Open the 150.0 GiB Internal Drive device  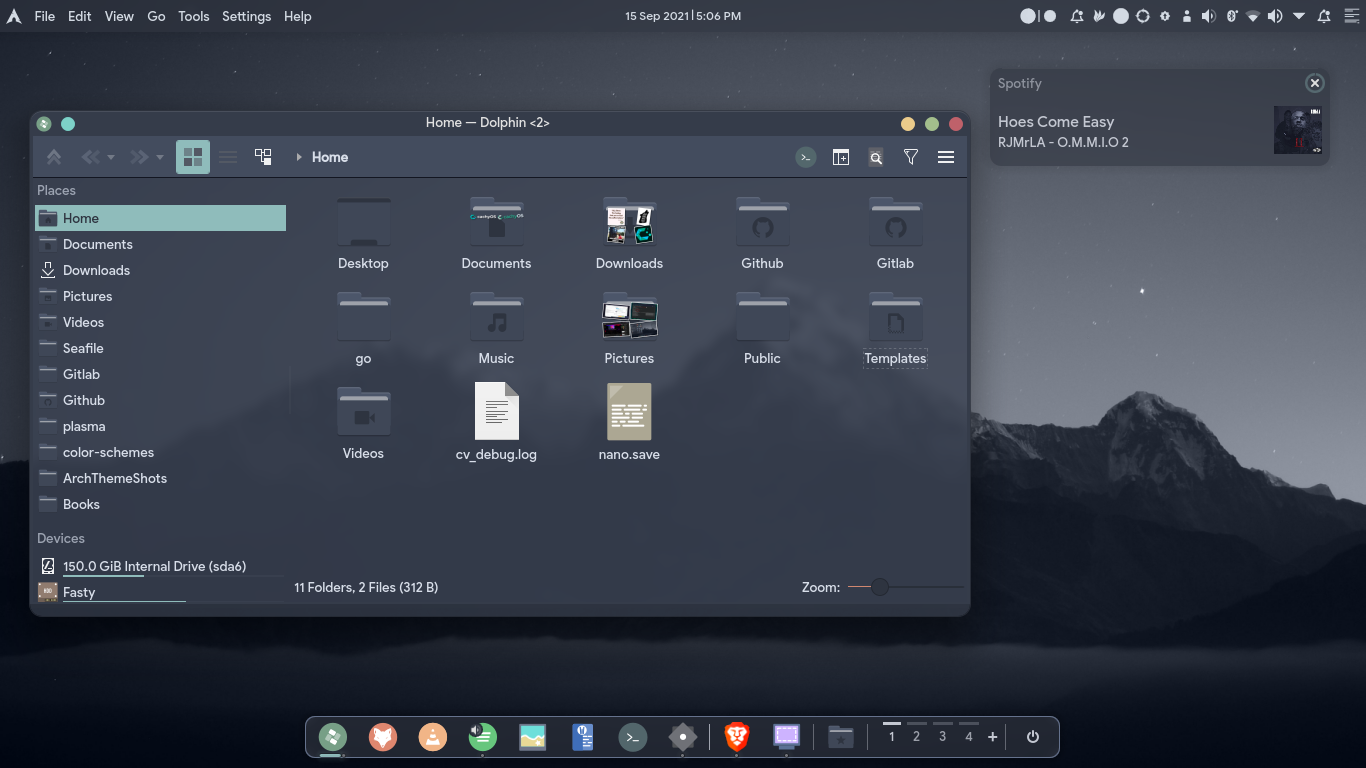[x=160, y=566]
